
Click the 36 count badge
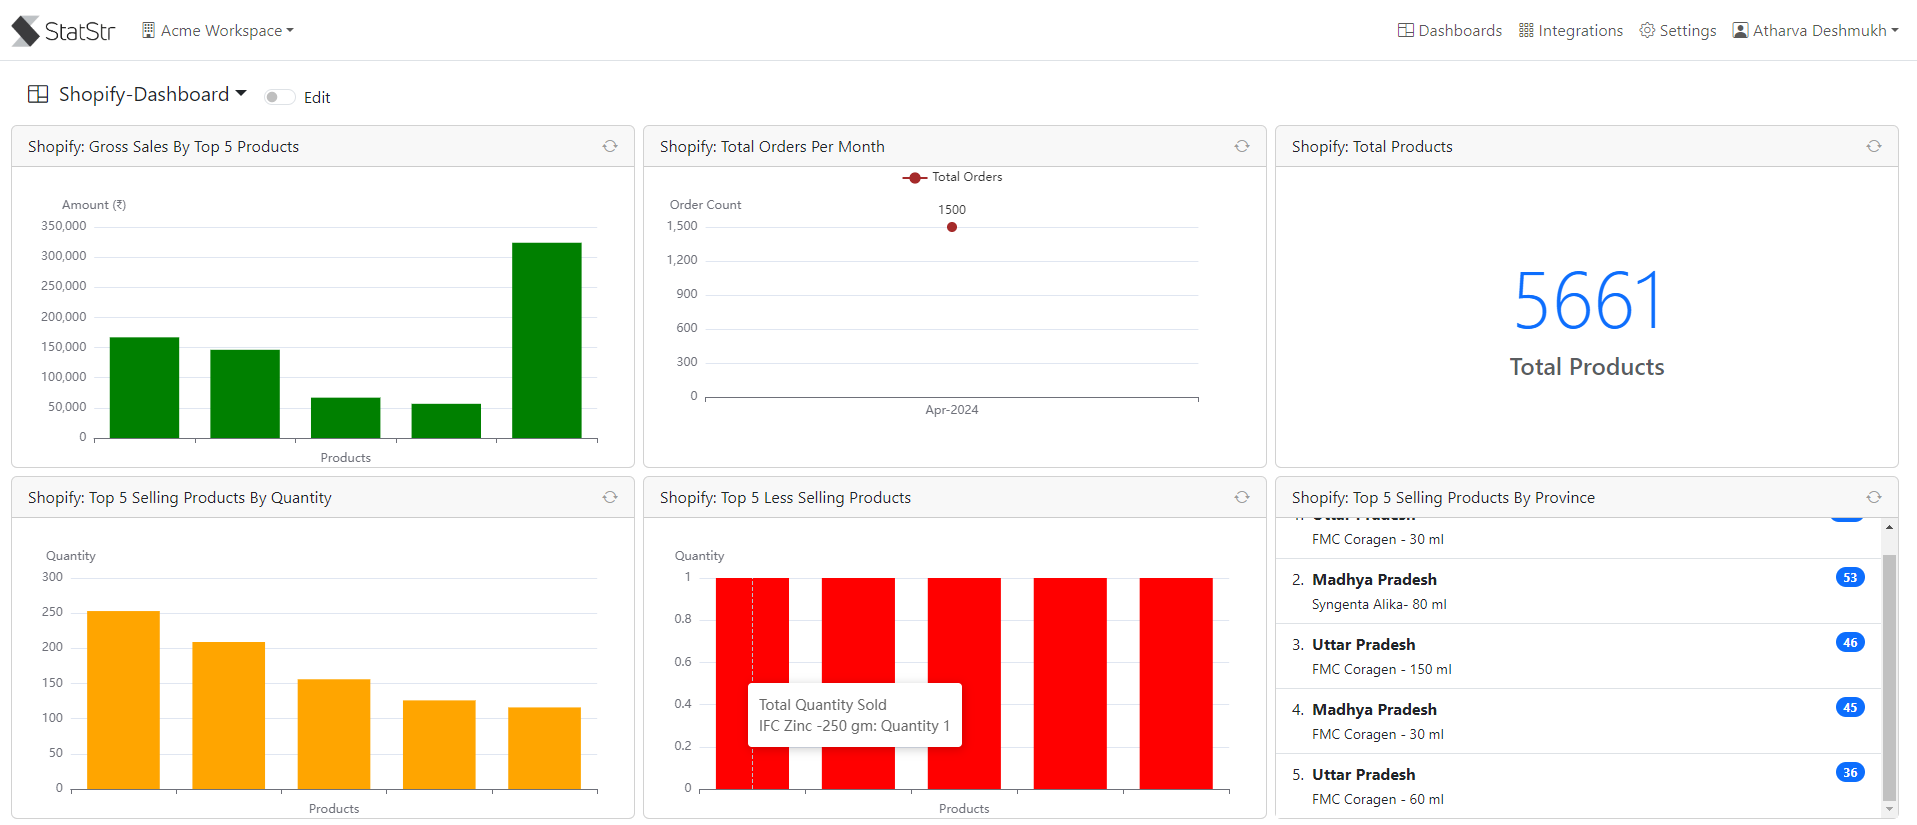(1850, 773)
